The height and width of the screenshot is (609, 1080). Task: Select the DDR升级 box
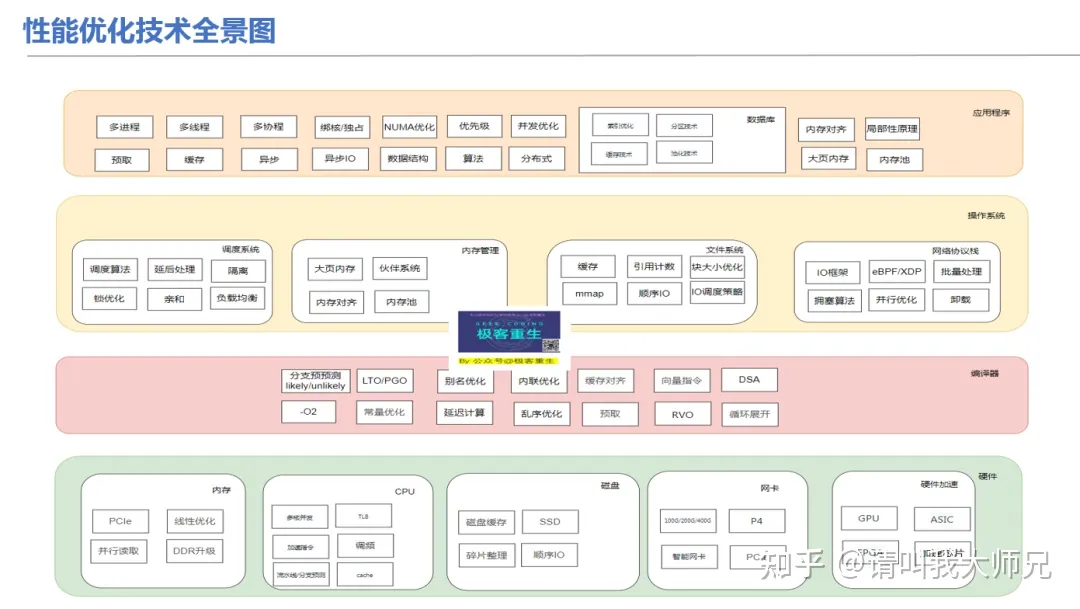pos(194,551)
